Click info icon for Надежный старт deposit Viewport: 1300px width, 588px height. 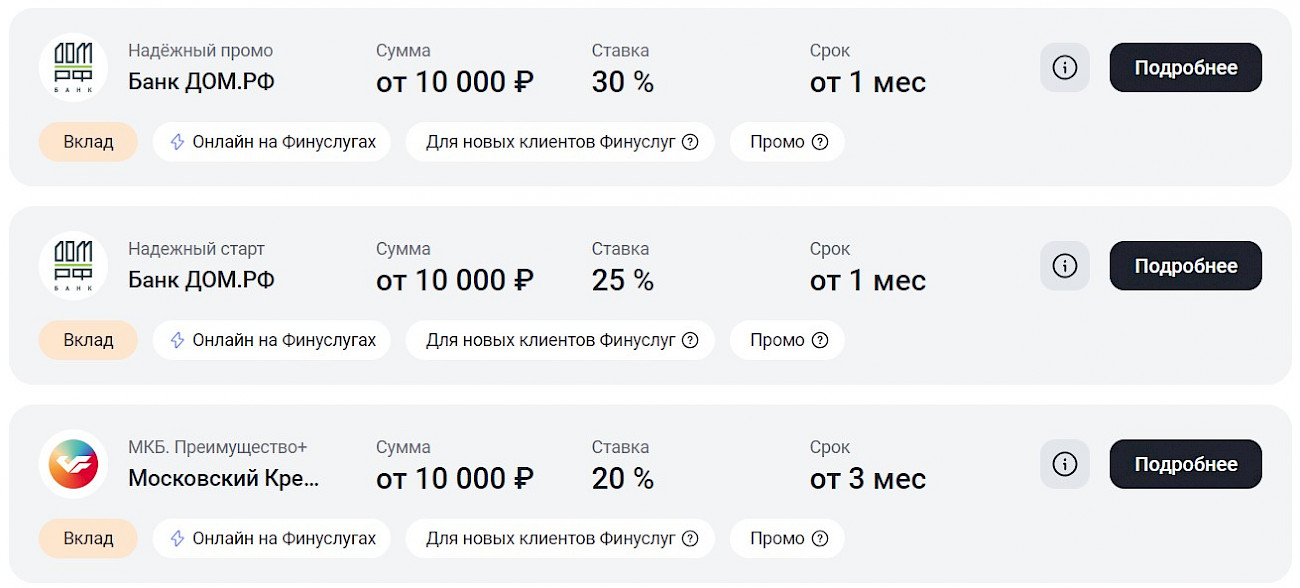1065,266
